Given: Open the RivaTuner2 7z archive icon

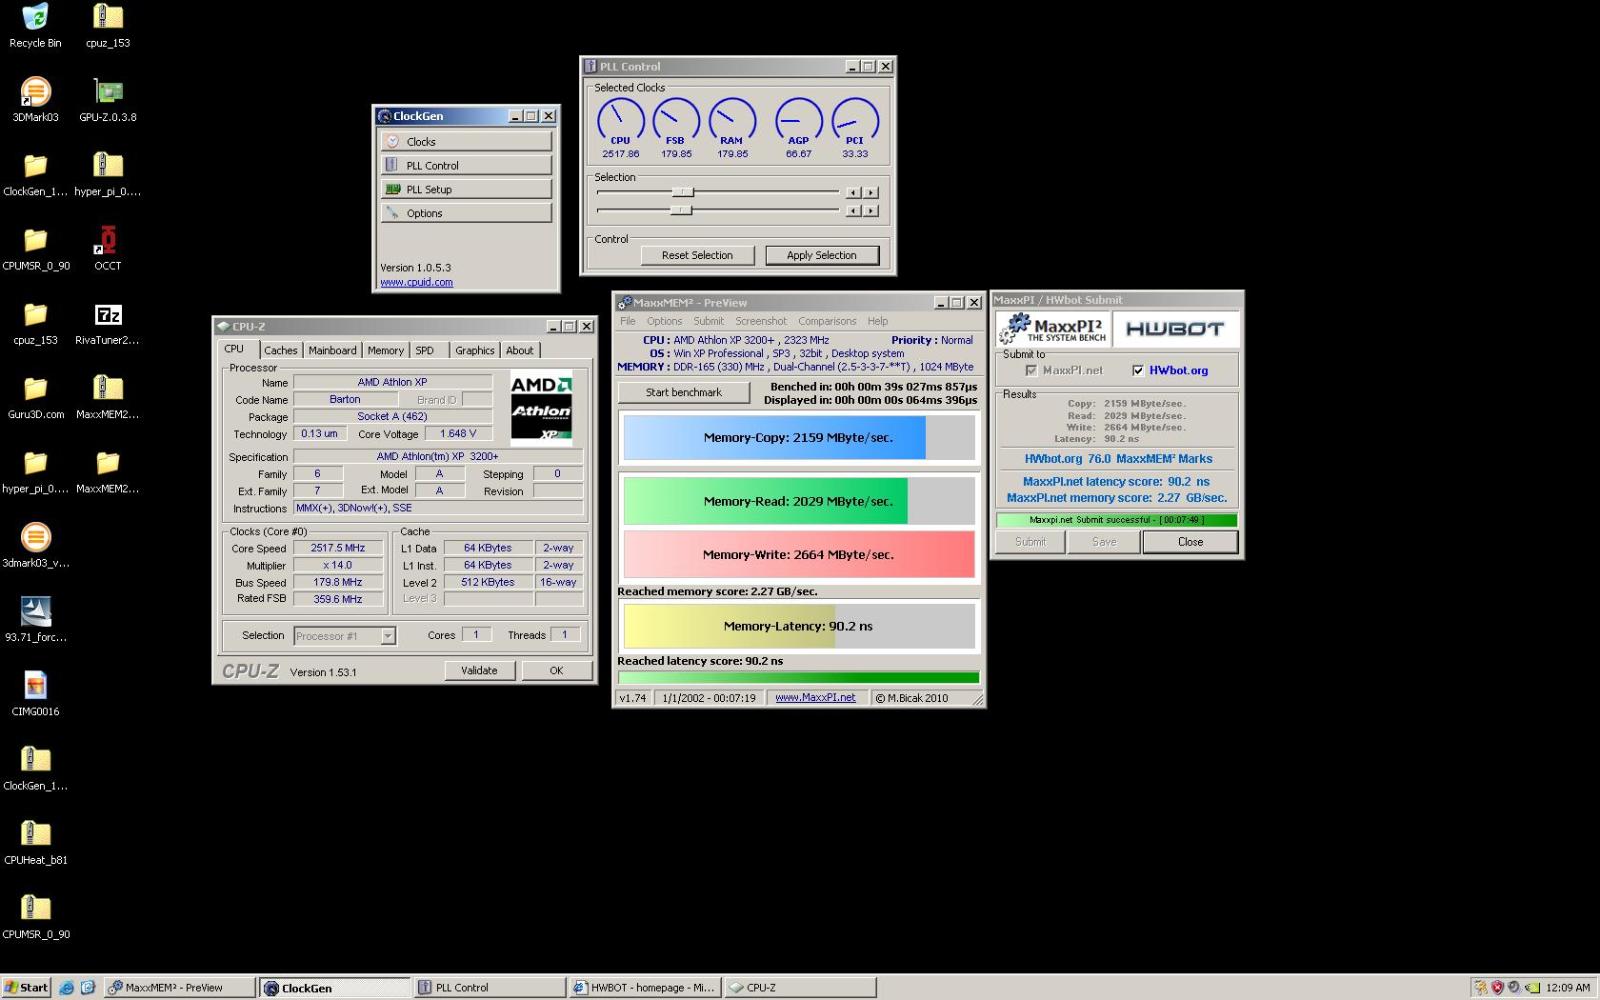Looking at the screenshot, I should click(x=108, y=322).
